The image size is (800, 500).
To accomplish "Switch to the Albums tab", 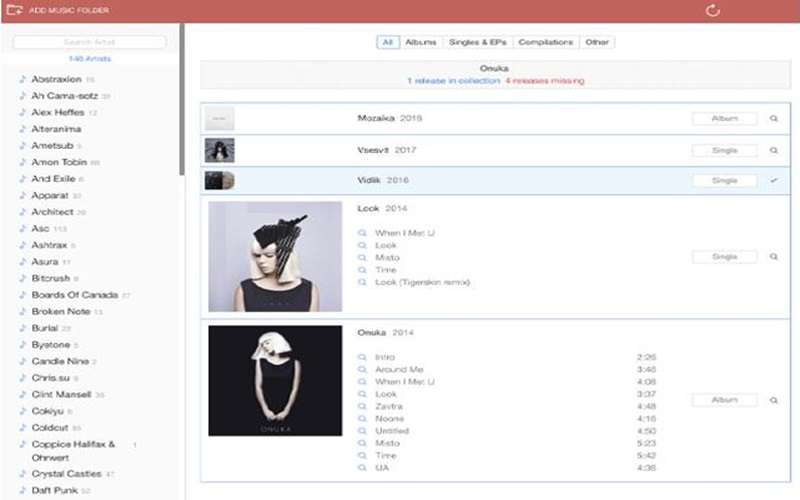I will [421, 42].
